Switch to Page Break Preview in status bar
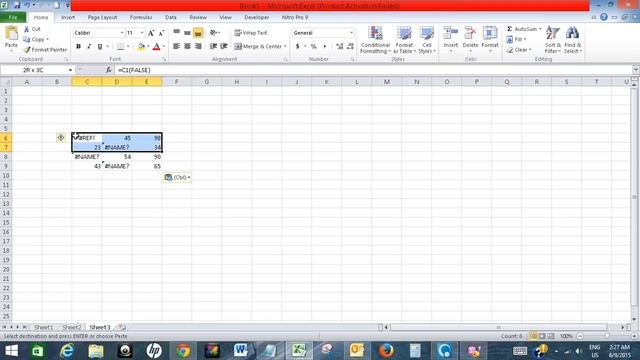Viewport: 640px width, 360px height. [x=551, y=336]
